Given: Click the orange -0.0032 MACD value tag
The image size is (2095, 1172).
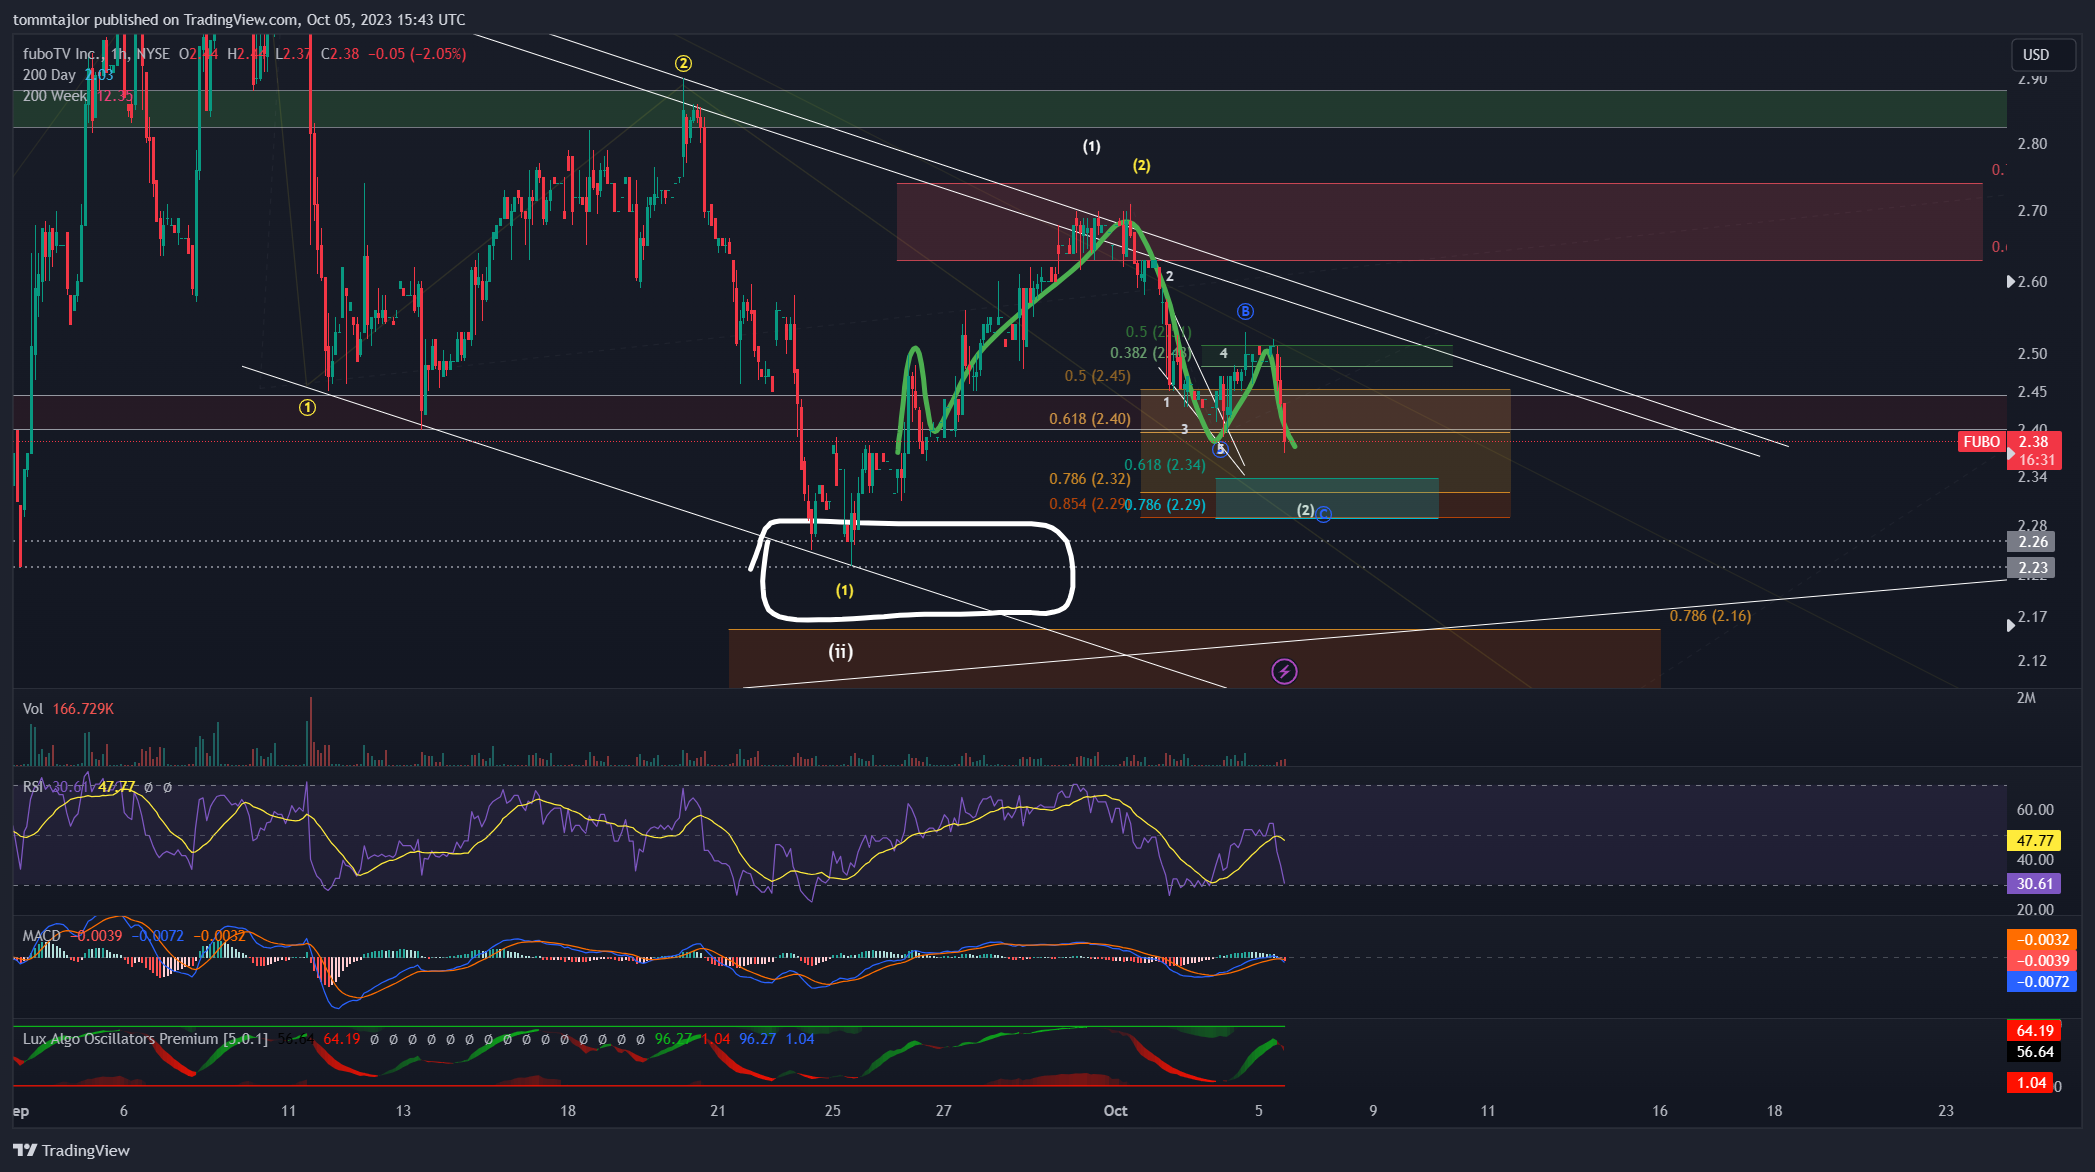Looking at the screenshot, I should pos(2042,940).
